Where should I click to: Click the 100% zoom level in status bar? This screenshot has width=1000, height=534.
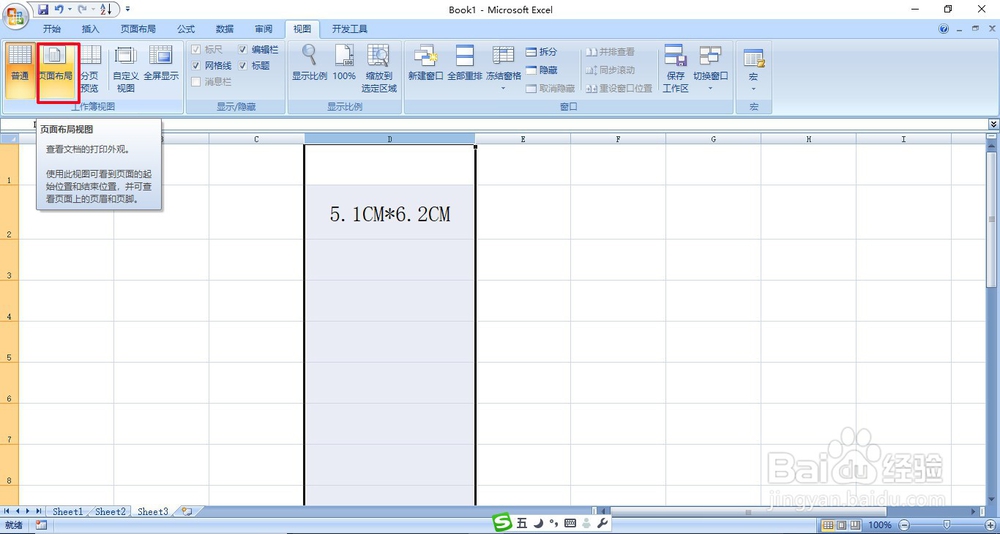point(879,524)
